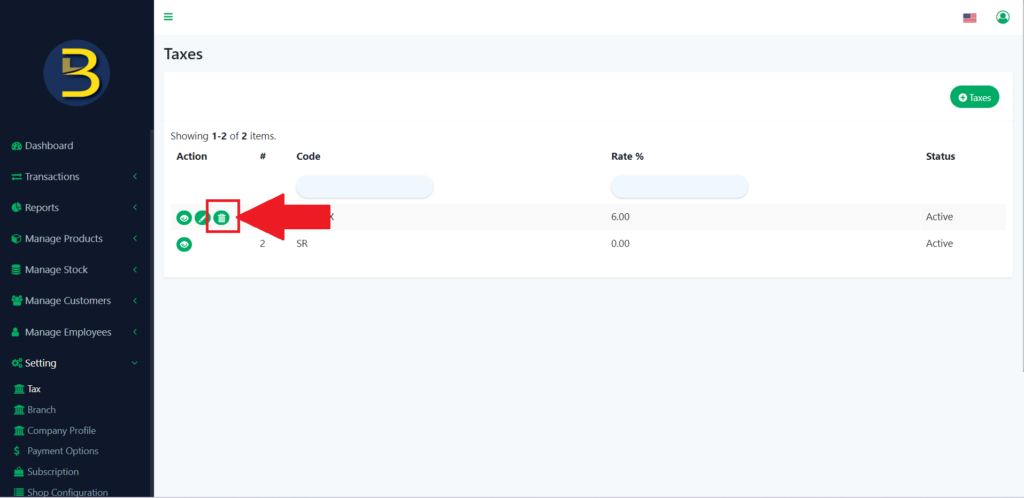Image resolution: width=1024 pixels, height=498 pixels.
Task: View details of first tax row
Action: coord(184,217)
